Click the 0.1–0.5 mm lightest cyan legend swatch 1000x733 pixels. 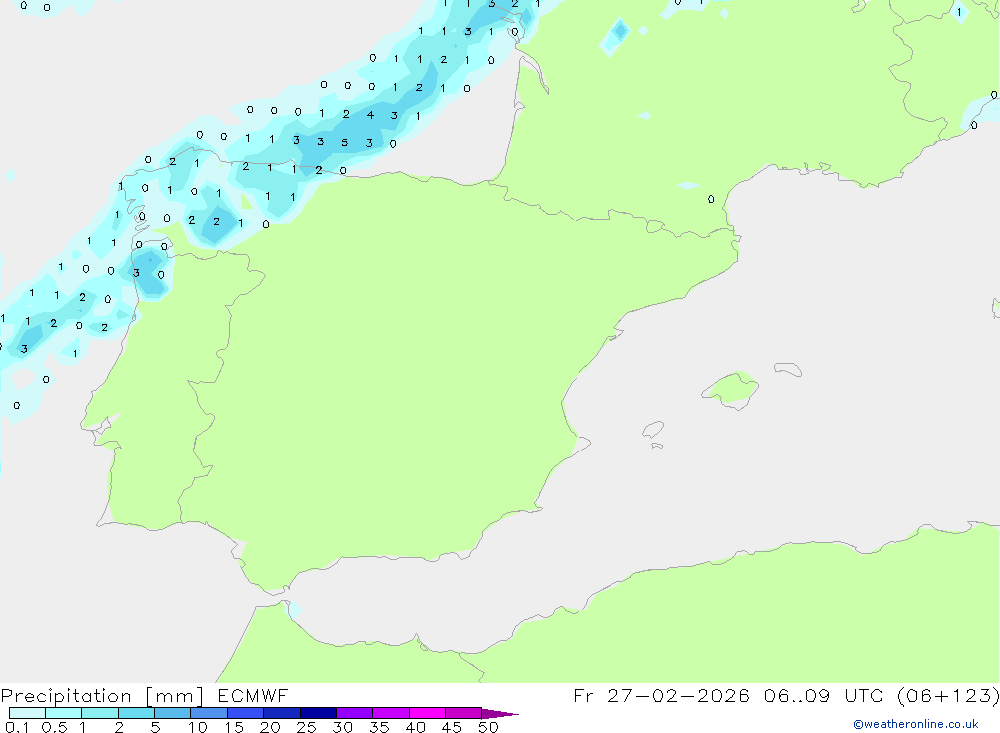(x=27, y=713)
